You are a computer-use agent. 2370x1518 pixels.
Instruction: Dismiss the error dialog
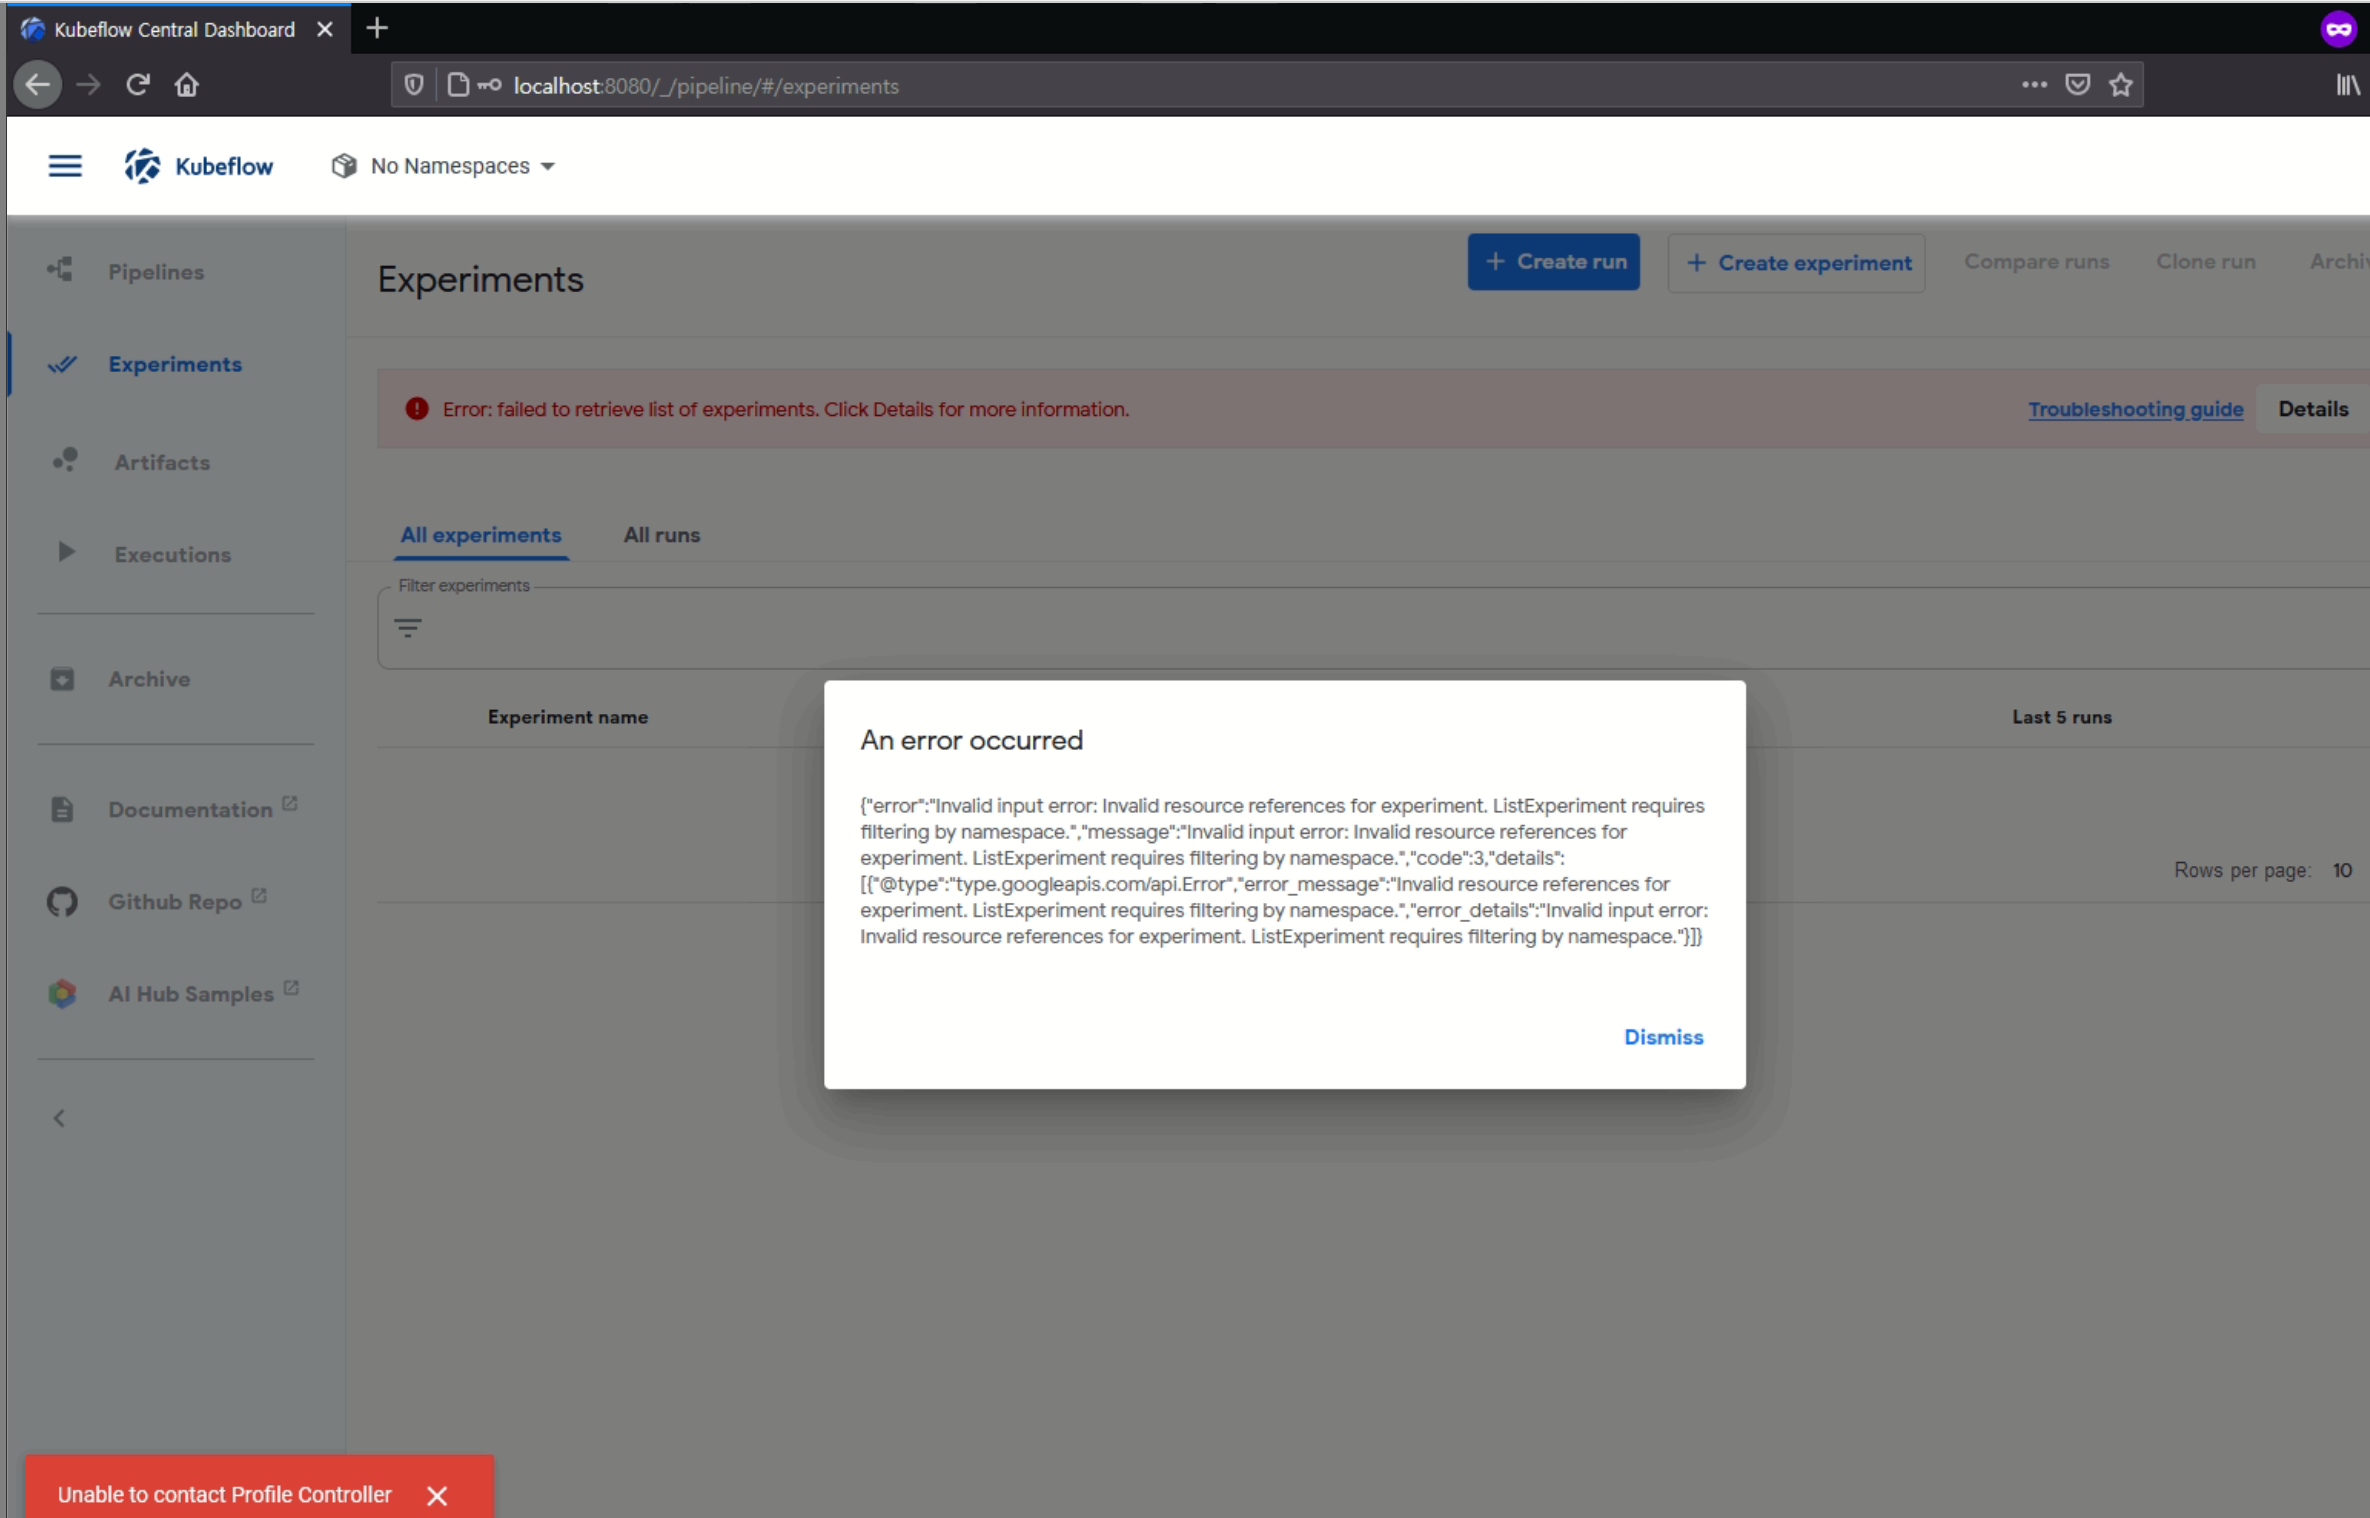1663,1037
